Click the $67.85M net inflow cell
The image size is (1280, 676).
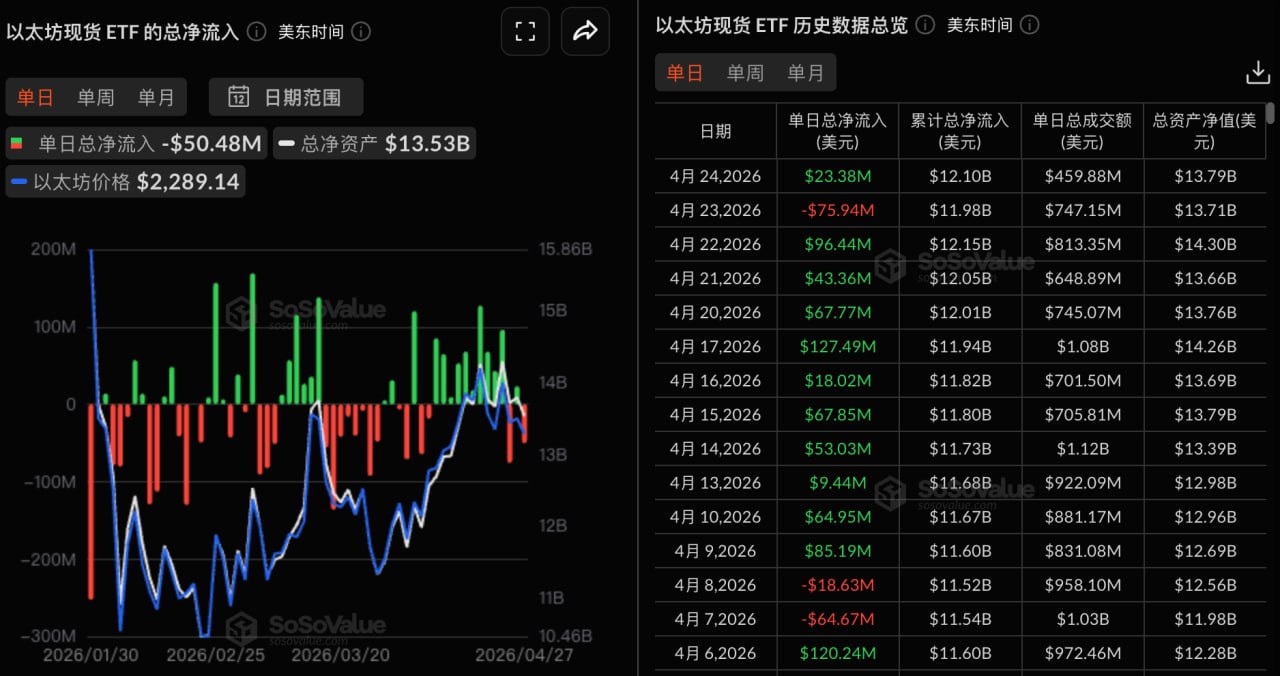(837, 414)
